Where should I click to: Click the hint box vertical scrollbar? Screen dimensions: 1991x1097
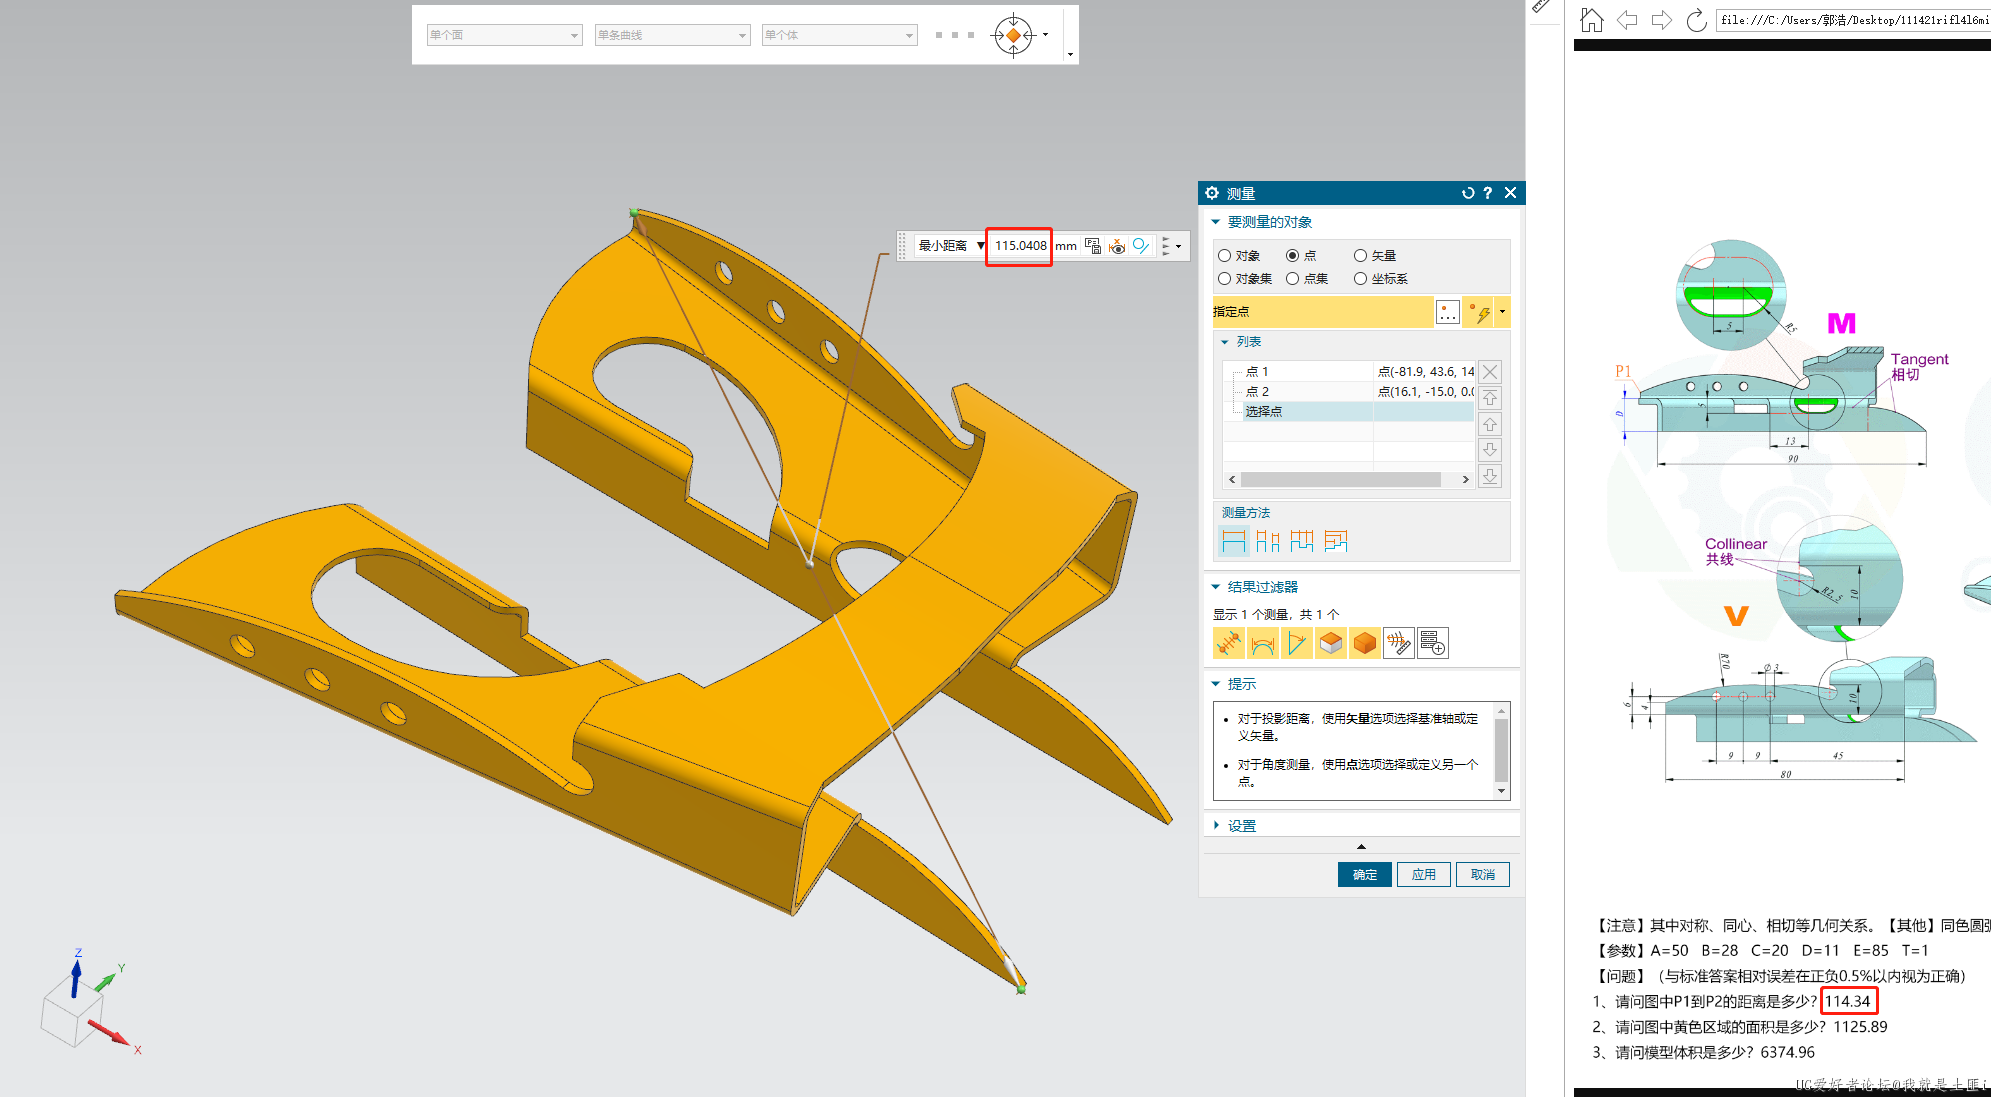point(1501,750)
